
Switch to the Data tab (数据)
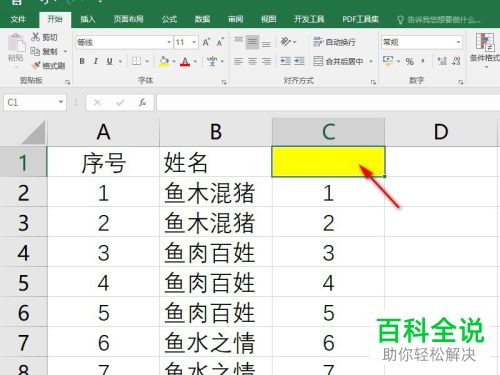tap(202, 19)
